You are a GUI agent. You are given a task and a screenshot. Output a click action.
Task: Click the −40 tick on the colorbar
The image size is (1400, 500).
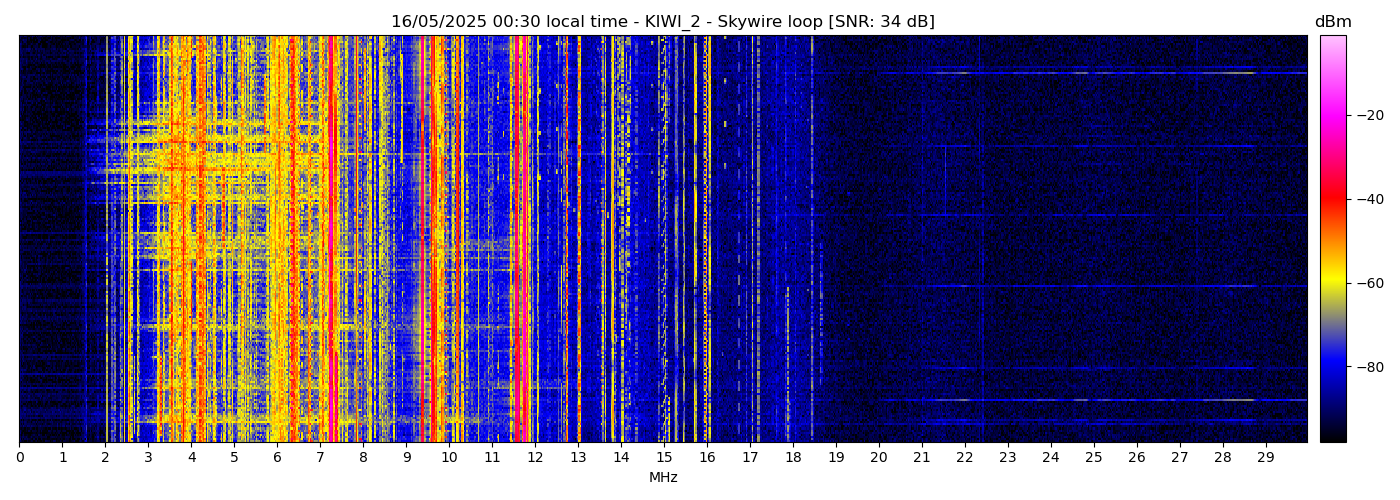(x=1368, y=199)
